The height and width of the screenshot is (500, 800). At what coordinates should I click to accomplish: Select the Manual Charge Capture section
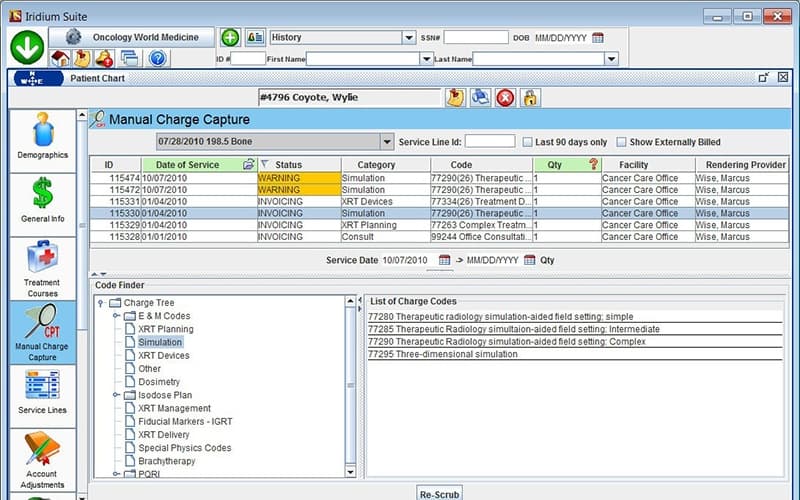click(42, 332)
